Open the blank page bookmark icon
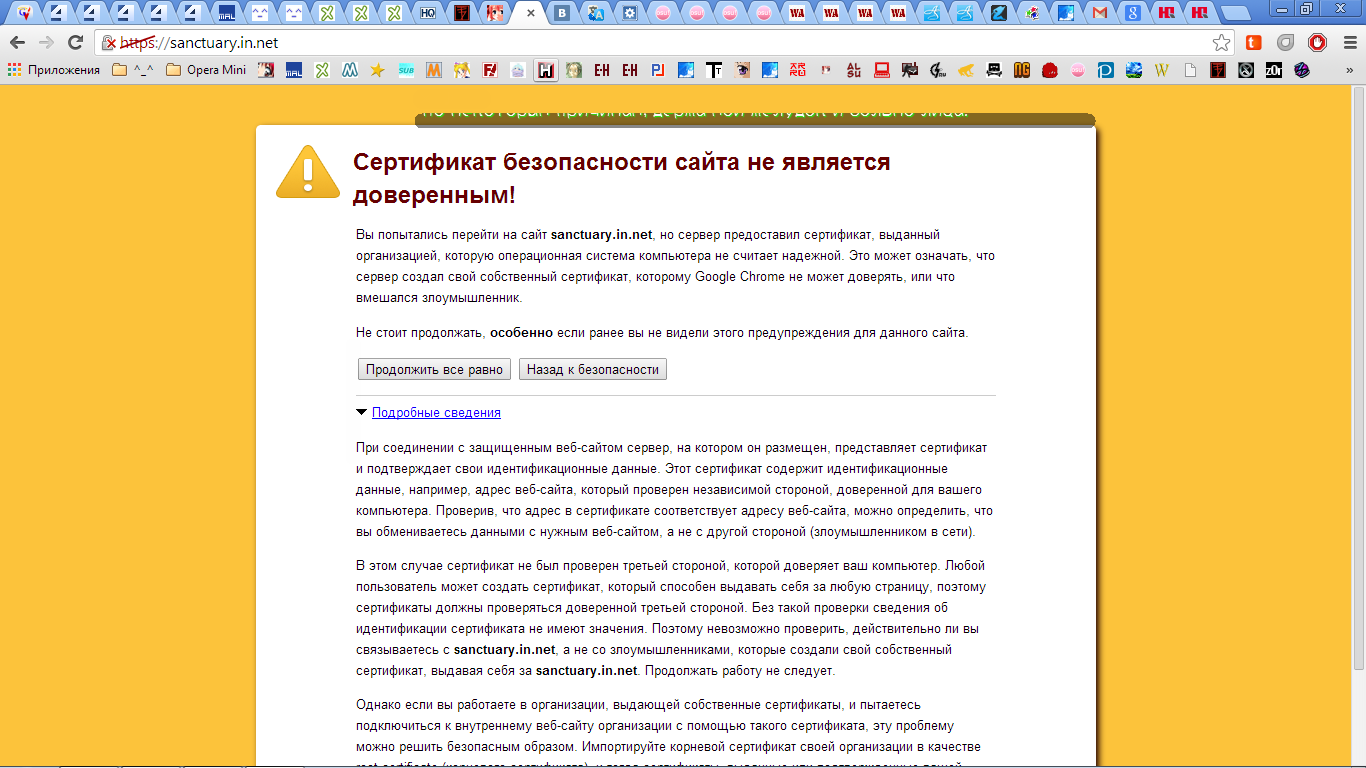 (x=1189, y=70)
